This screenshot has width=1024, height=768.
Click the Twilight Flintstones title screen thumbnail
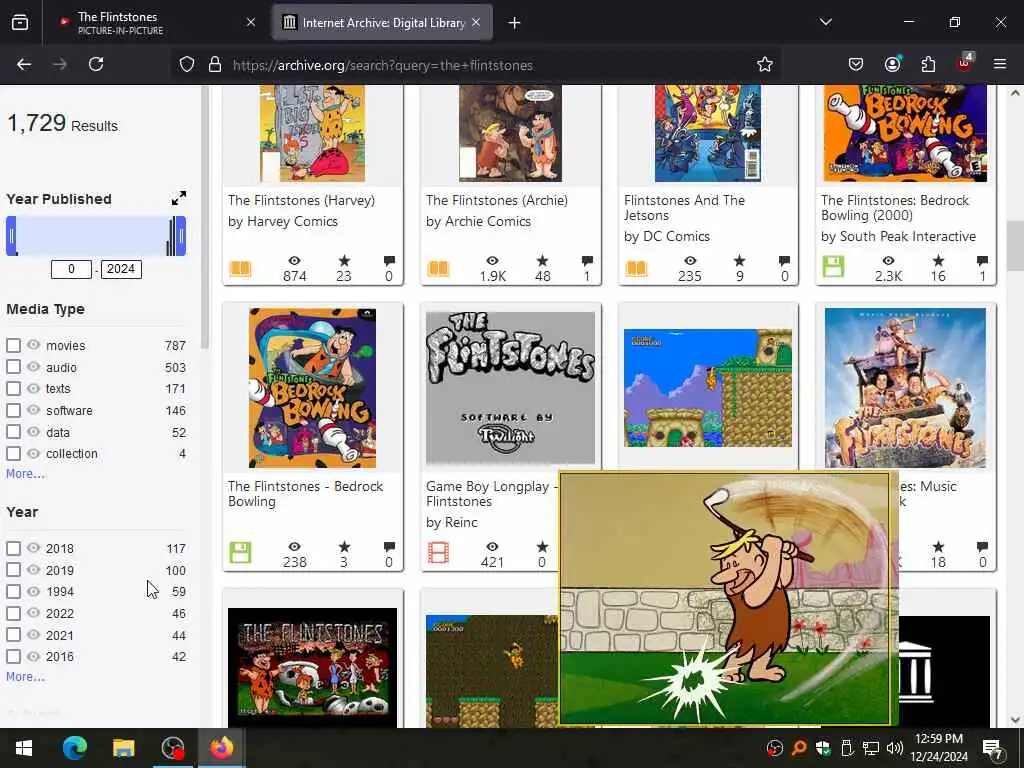tap(510, 387)
